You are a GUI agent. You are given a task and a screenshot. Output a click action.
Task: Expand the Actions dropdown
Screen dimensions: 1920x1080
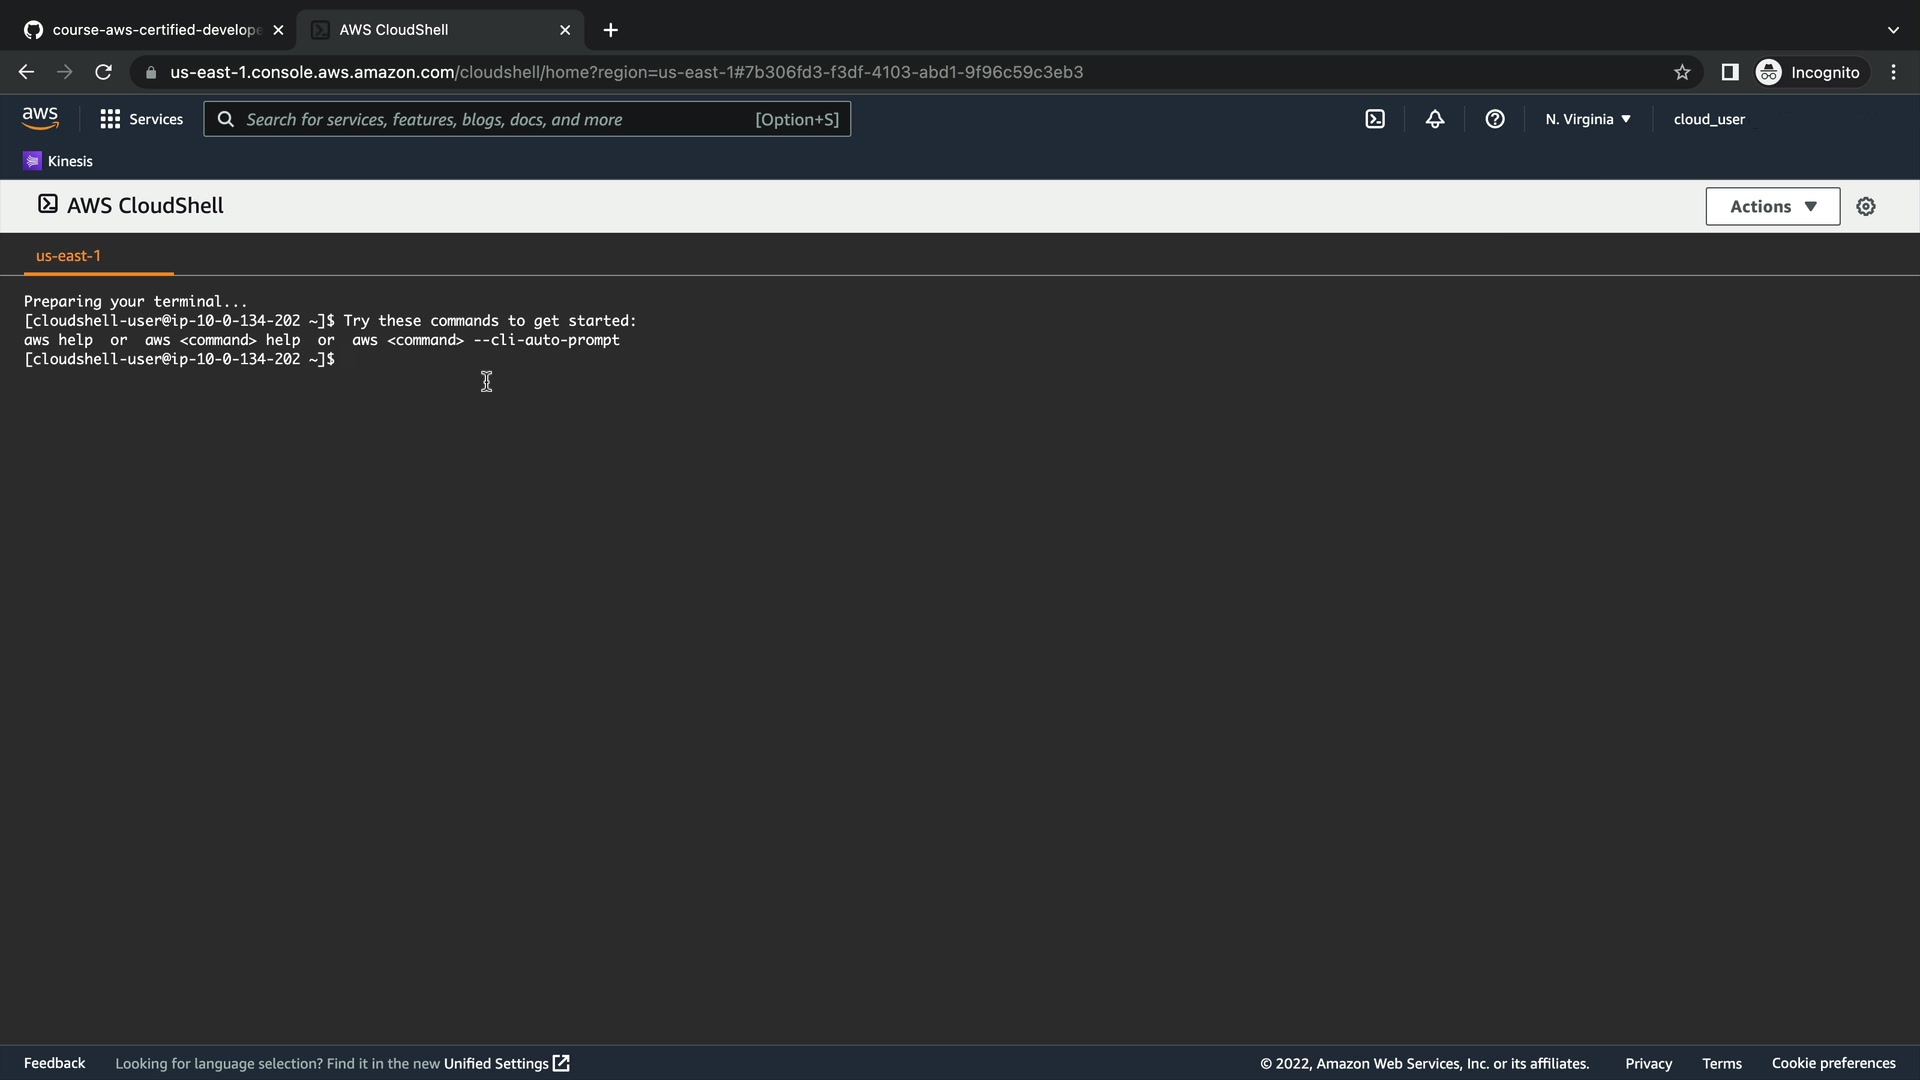tap(1772, 207)
